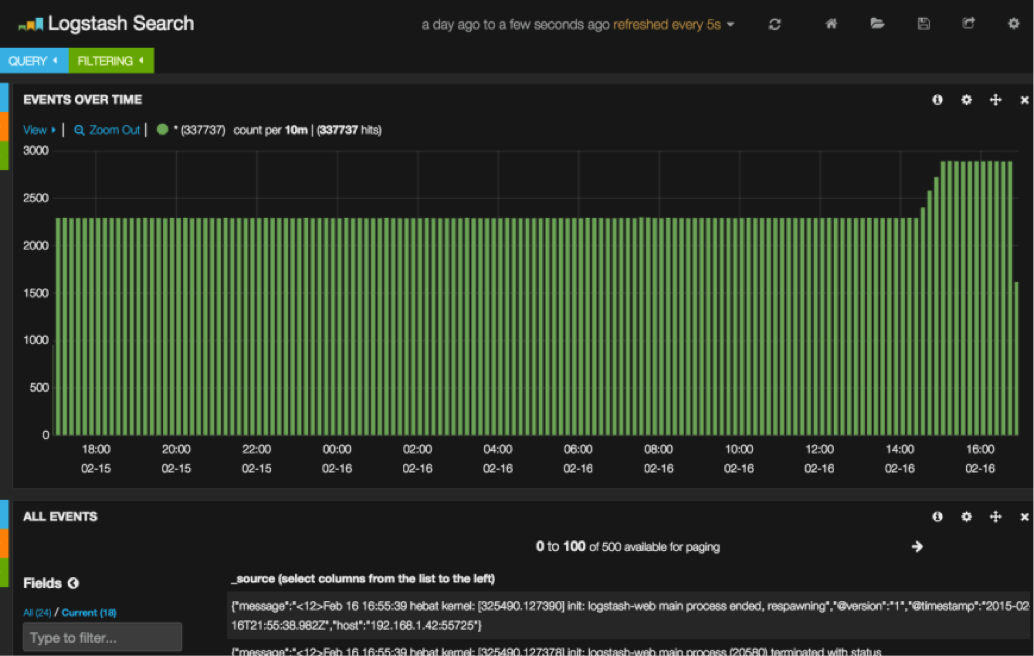Go to next page of events arrow
The width and height of the screenshot is (1034, 656).
pos(917,547)
